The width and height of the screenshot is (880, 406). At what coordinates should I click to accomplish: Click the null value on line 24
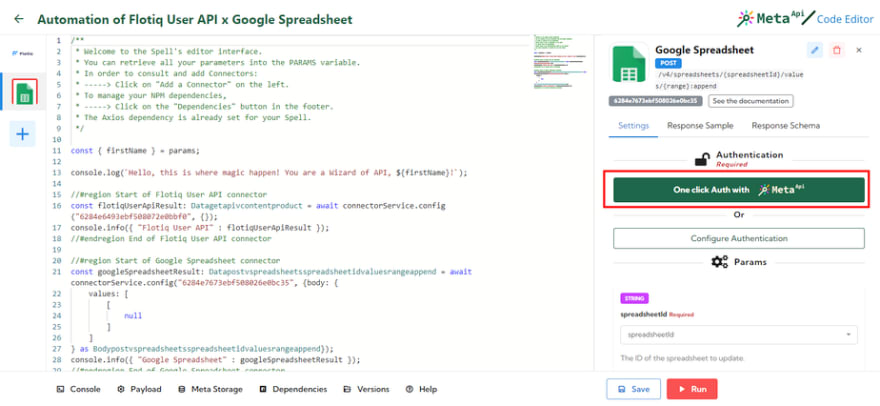pos(133,316)
